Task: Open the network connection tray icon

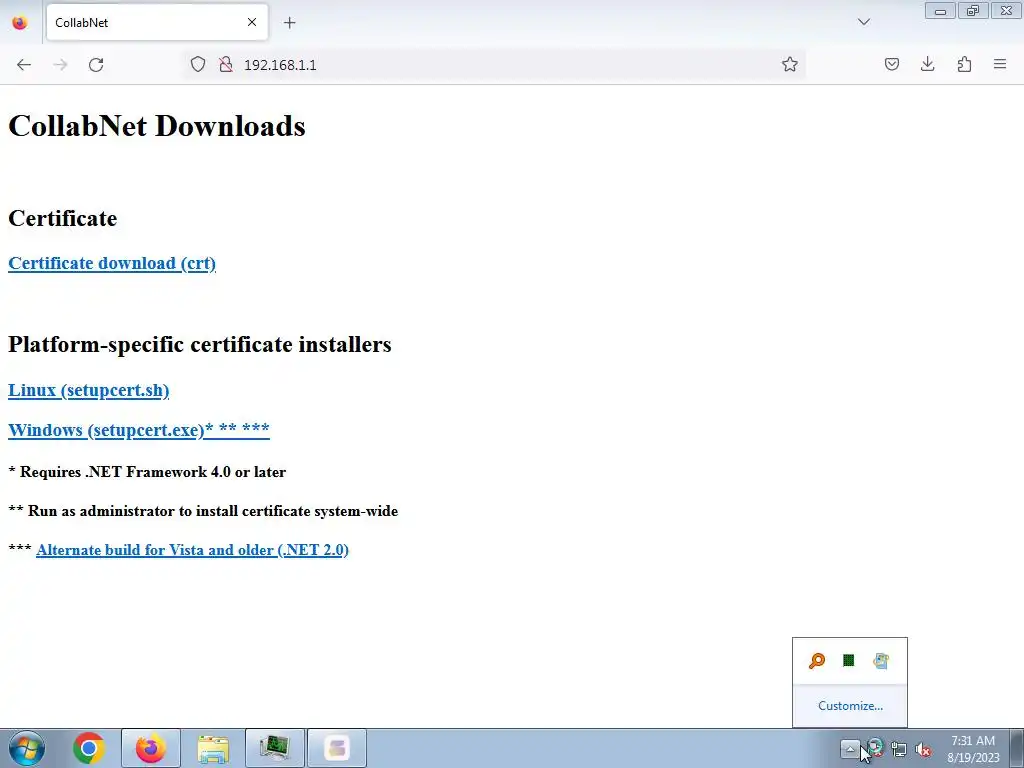Action: click(899, 749)
